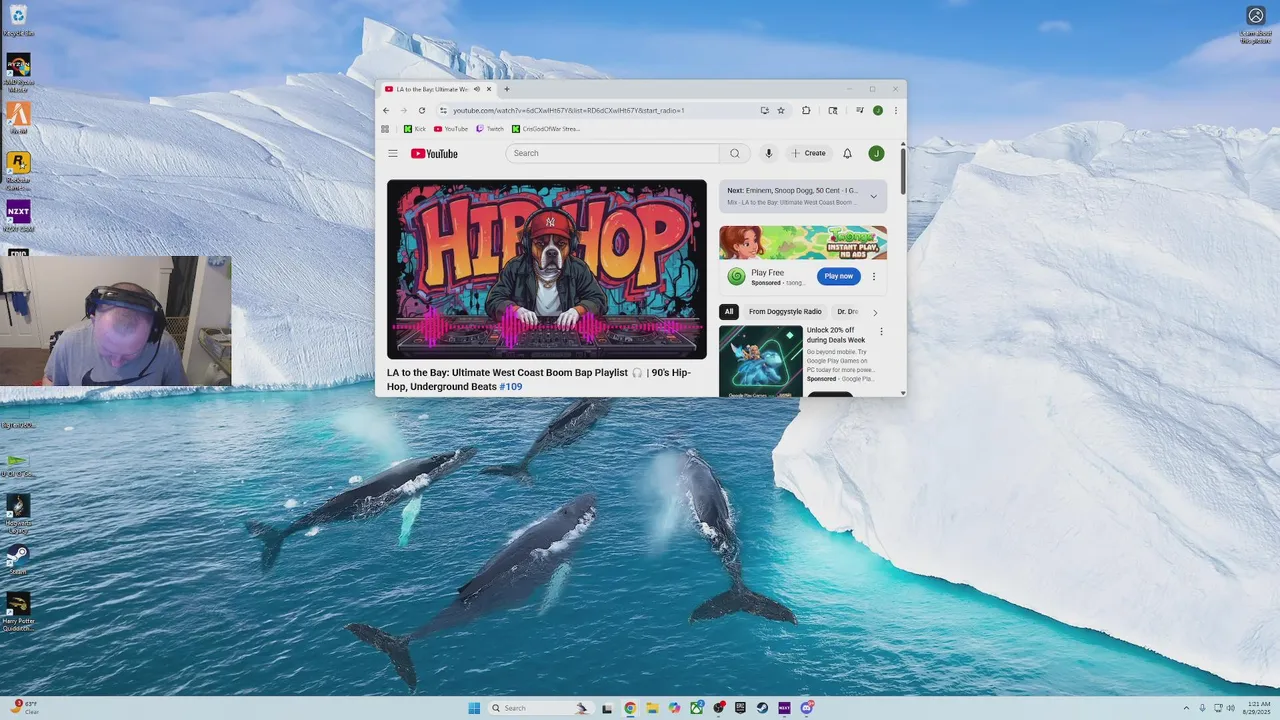Viewport: 1280px width, 720px height.
Task: Click the YouTube logo to go home
Action: click(434, 153)
